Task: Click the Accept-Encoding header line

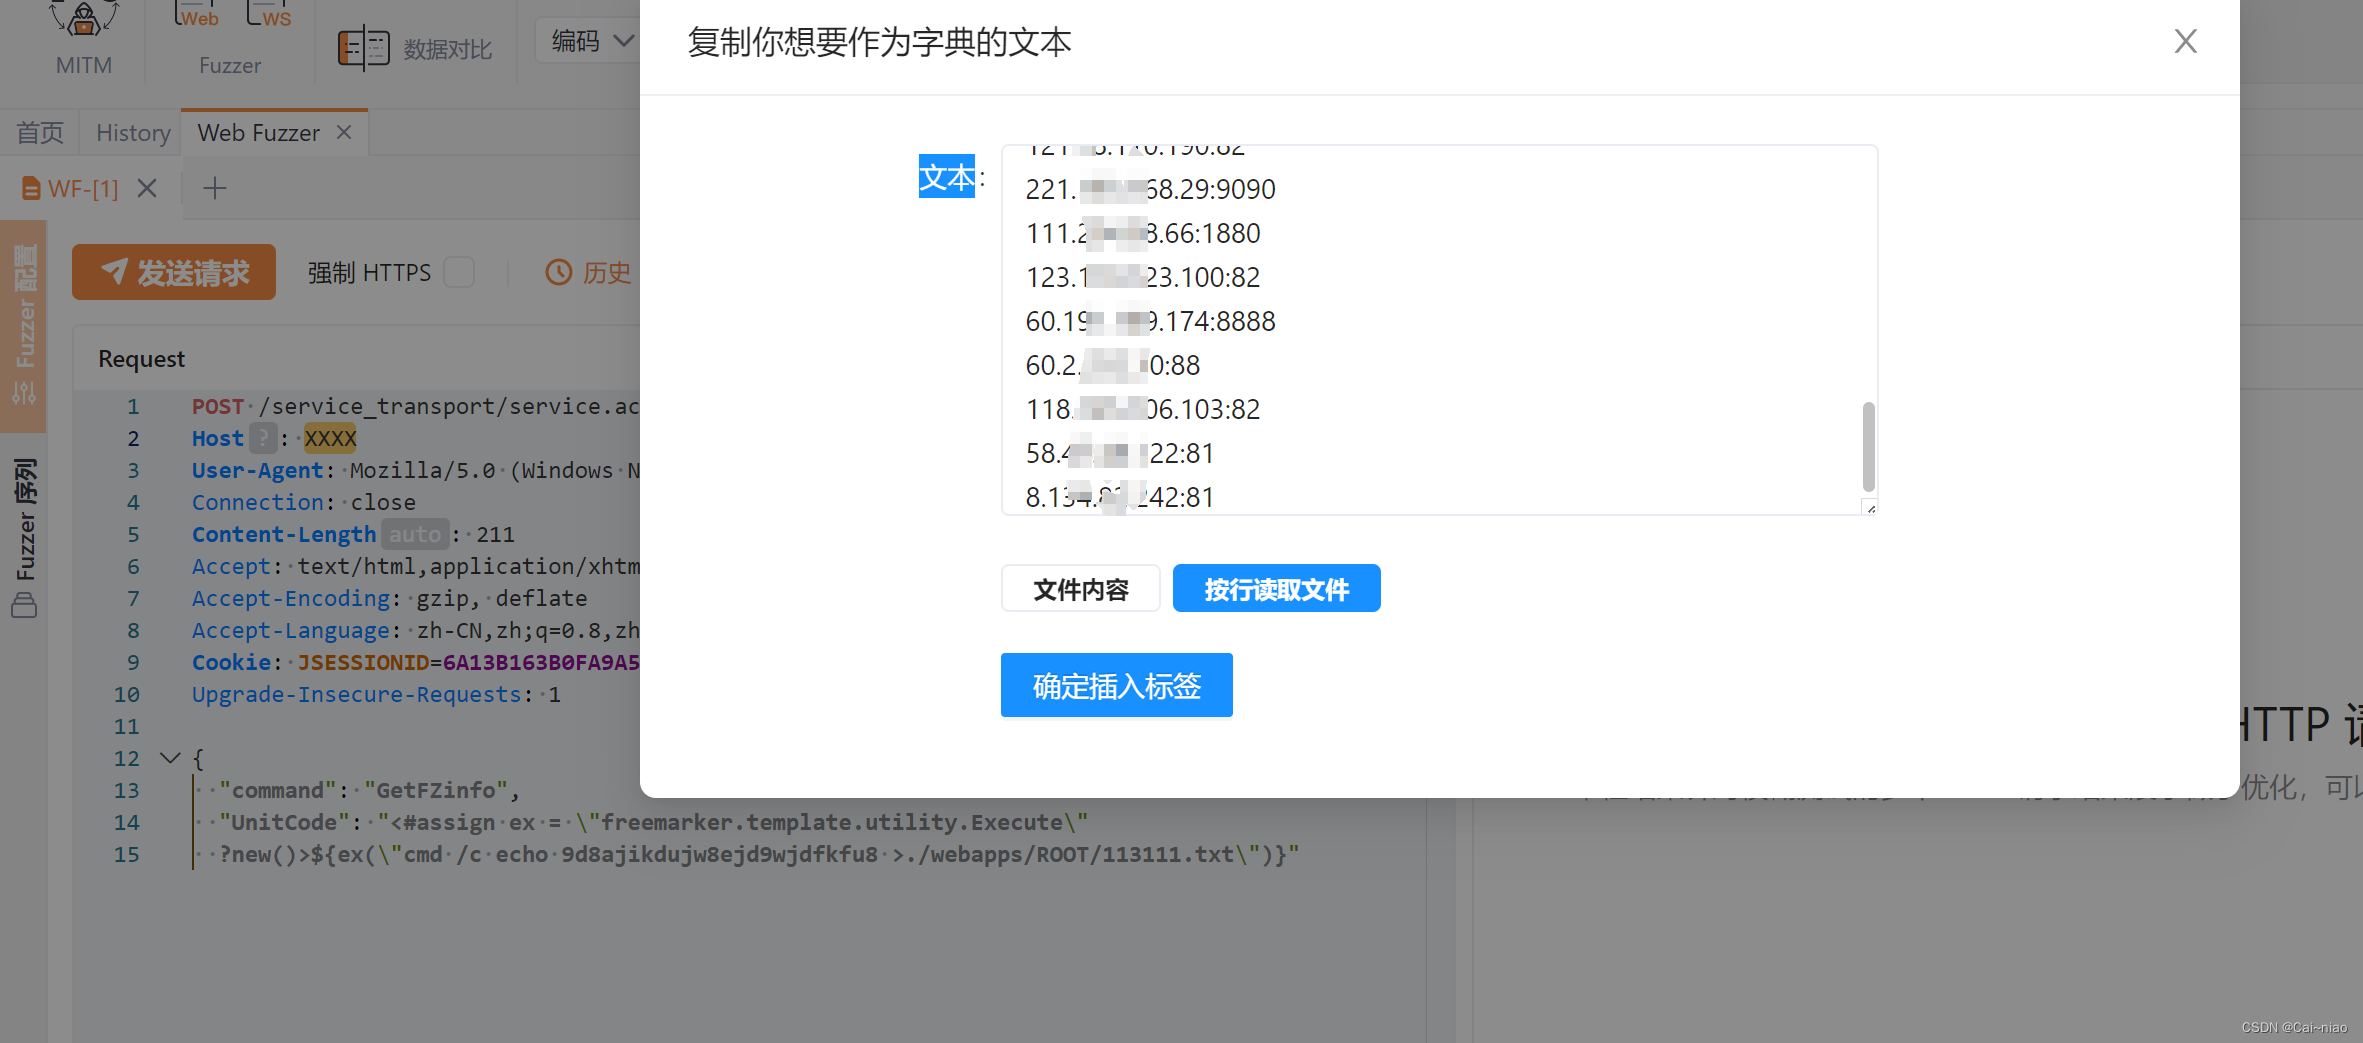Action: click(x=389, y=598)
